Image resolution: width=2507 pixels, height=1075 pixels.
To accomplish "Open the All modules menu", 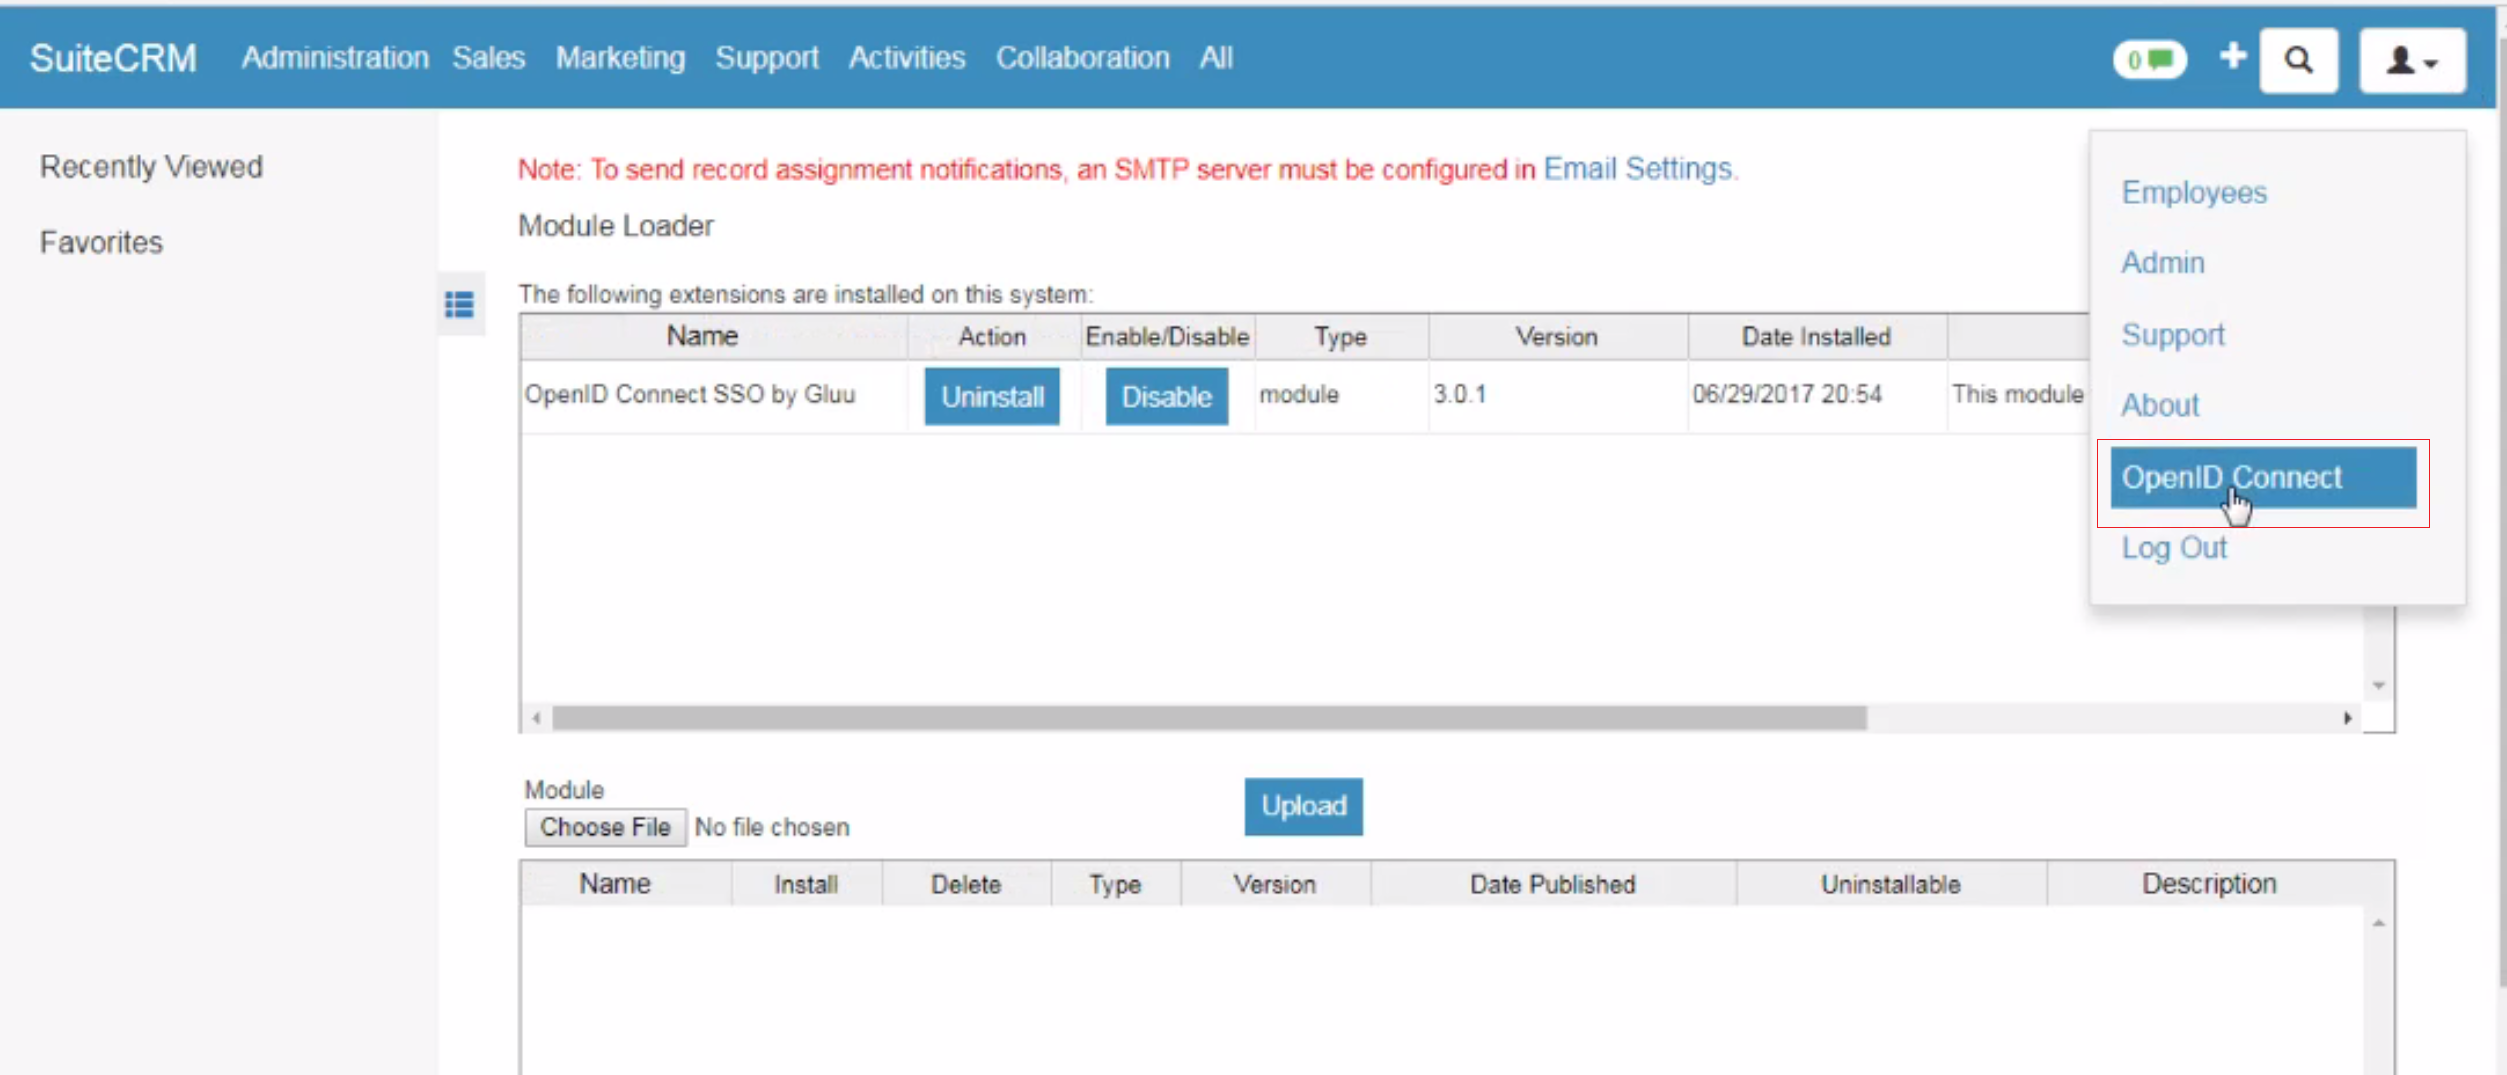I will click(1216, 58).
